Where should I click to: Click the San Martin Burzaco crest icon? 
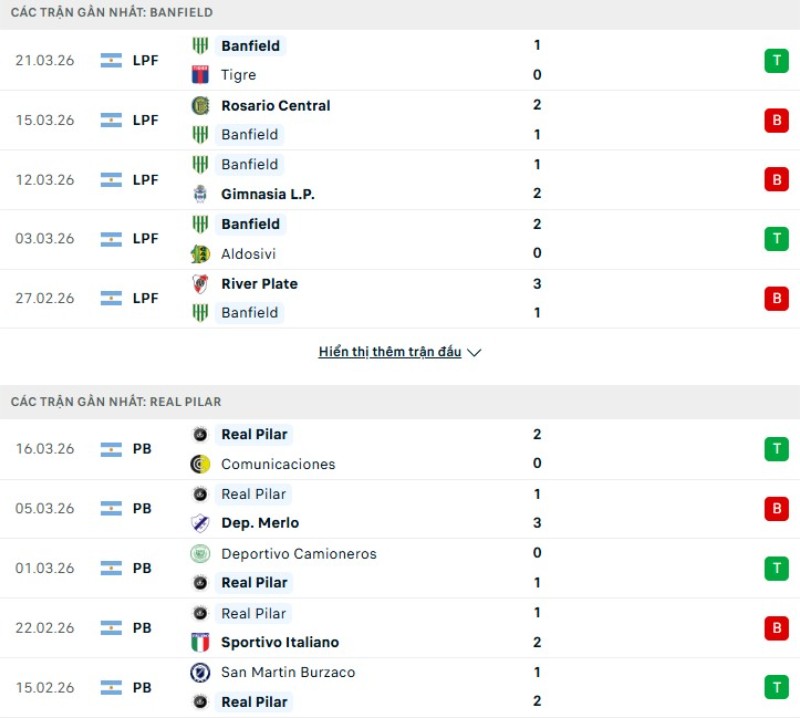[x=200, y=672]
